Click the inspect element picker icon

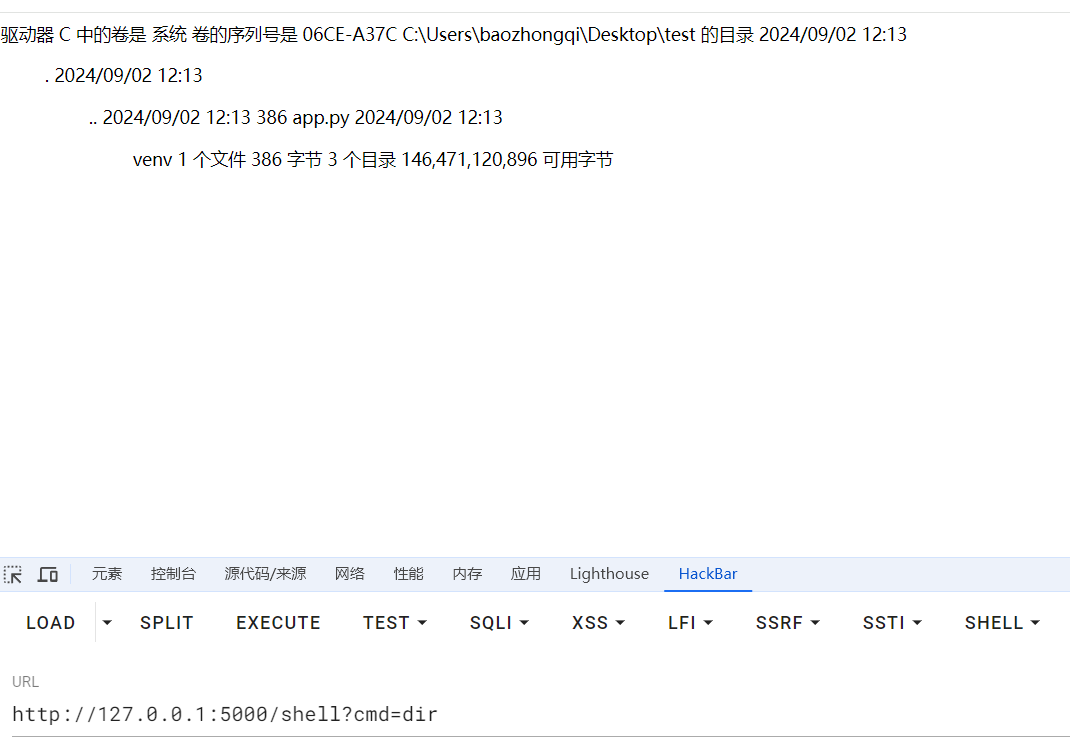(x=13, y=574)
